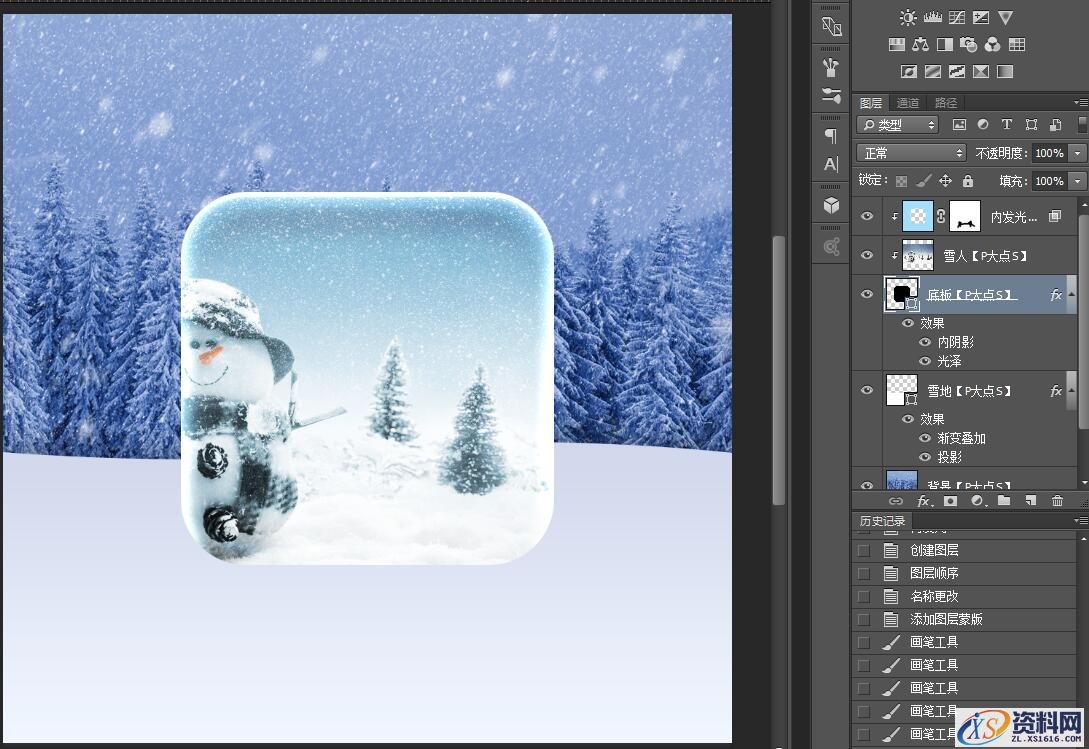Switch to the 路径 tab

coord(945,103)
